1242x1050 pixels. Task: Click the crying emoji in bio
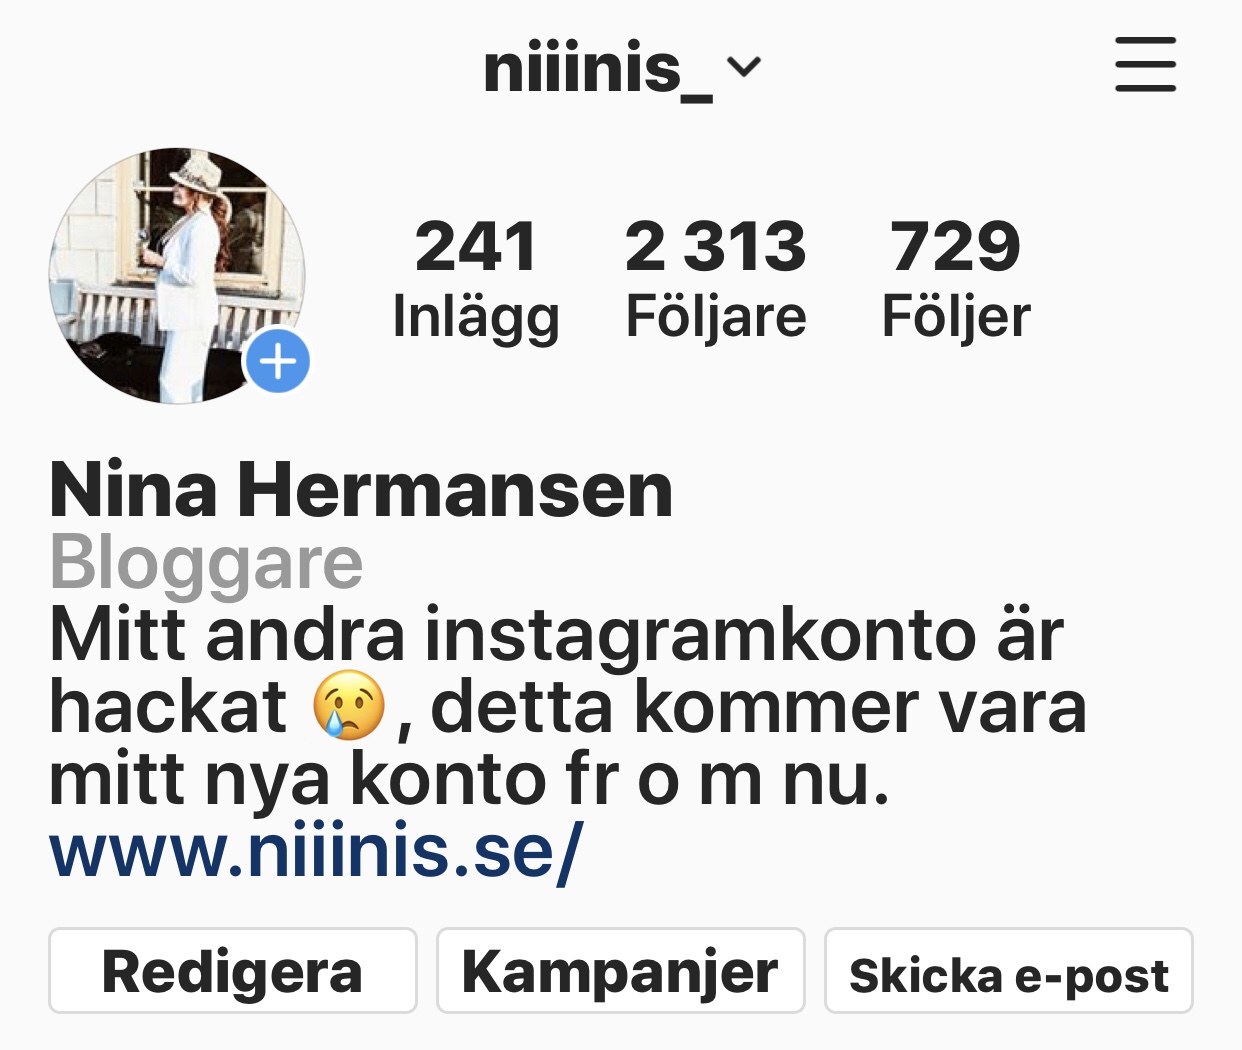[x=349, y=706]
